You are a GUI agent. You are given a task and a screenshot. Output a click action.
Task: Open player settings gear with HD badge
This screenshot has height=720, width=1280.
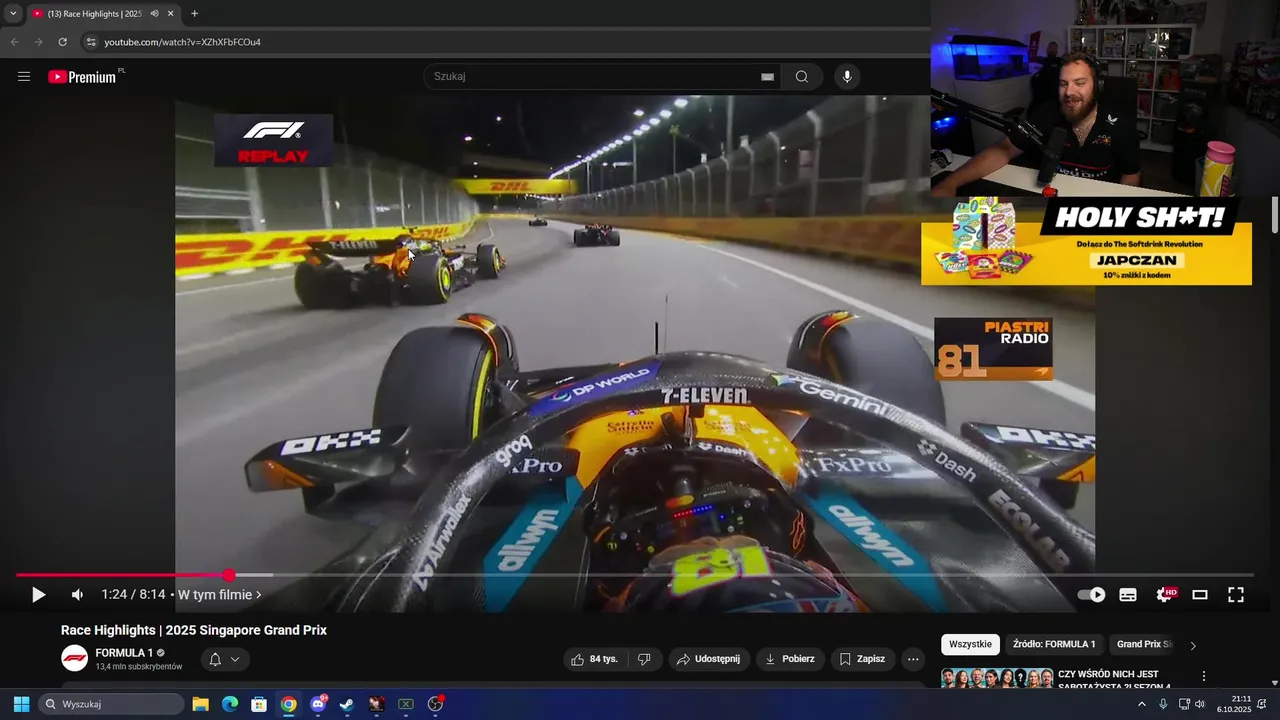[1165, 595]
